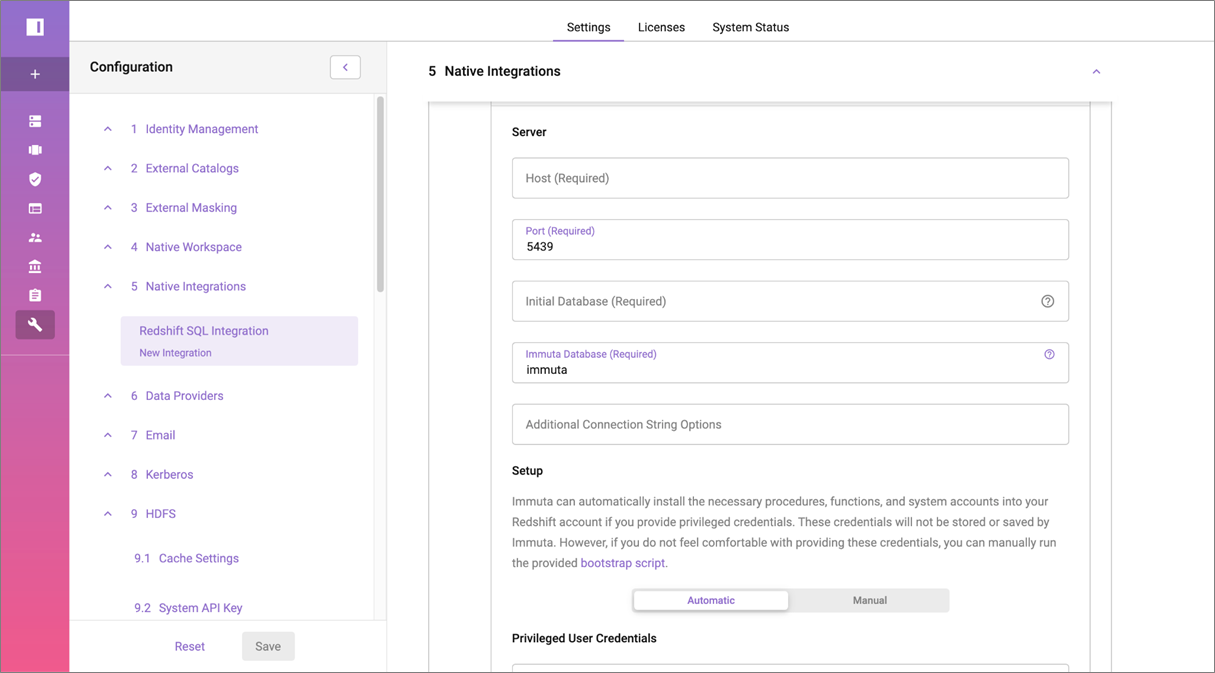Select the Automatic setup option
Image resolution: width=1215 pixels, height=673 pixels.
pyautogui.click(x=711, y=600)
